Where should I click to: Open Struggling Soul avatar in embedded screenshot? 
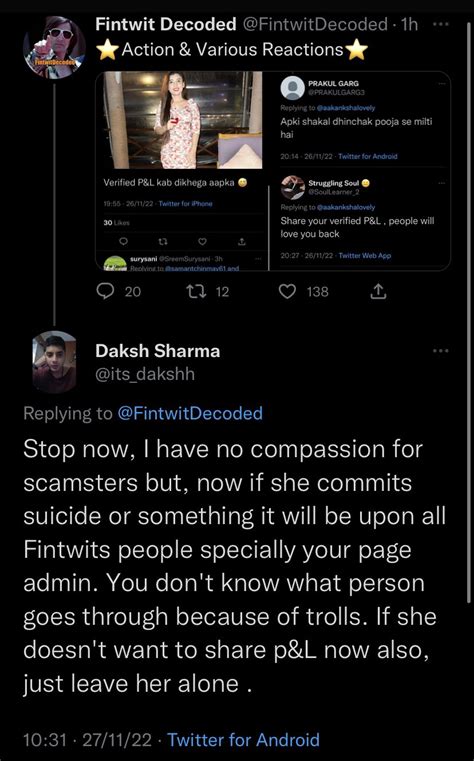[293, 187]
